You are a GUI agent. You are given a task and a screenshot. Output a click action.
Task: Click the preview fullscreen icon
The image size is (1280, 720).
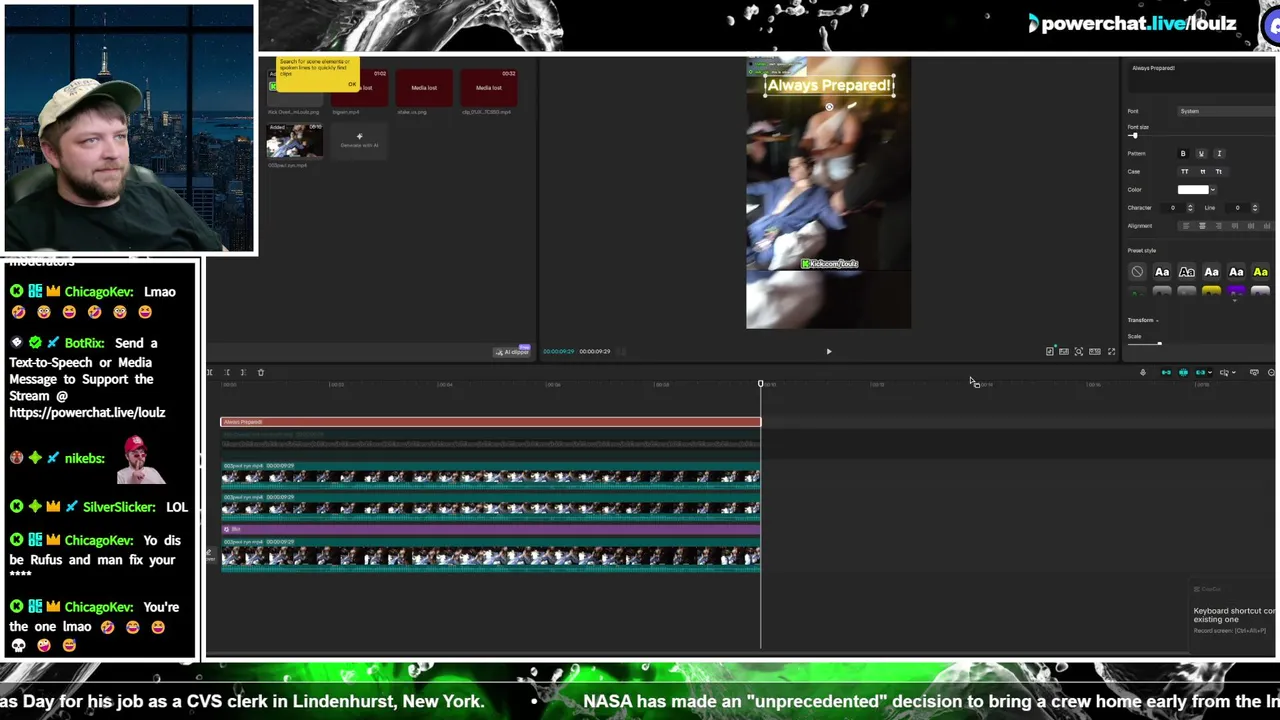click(1111, 351)
